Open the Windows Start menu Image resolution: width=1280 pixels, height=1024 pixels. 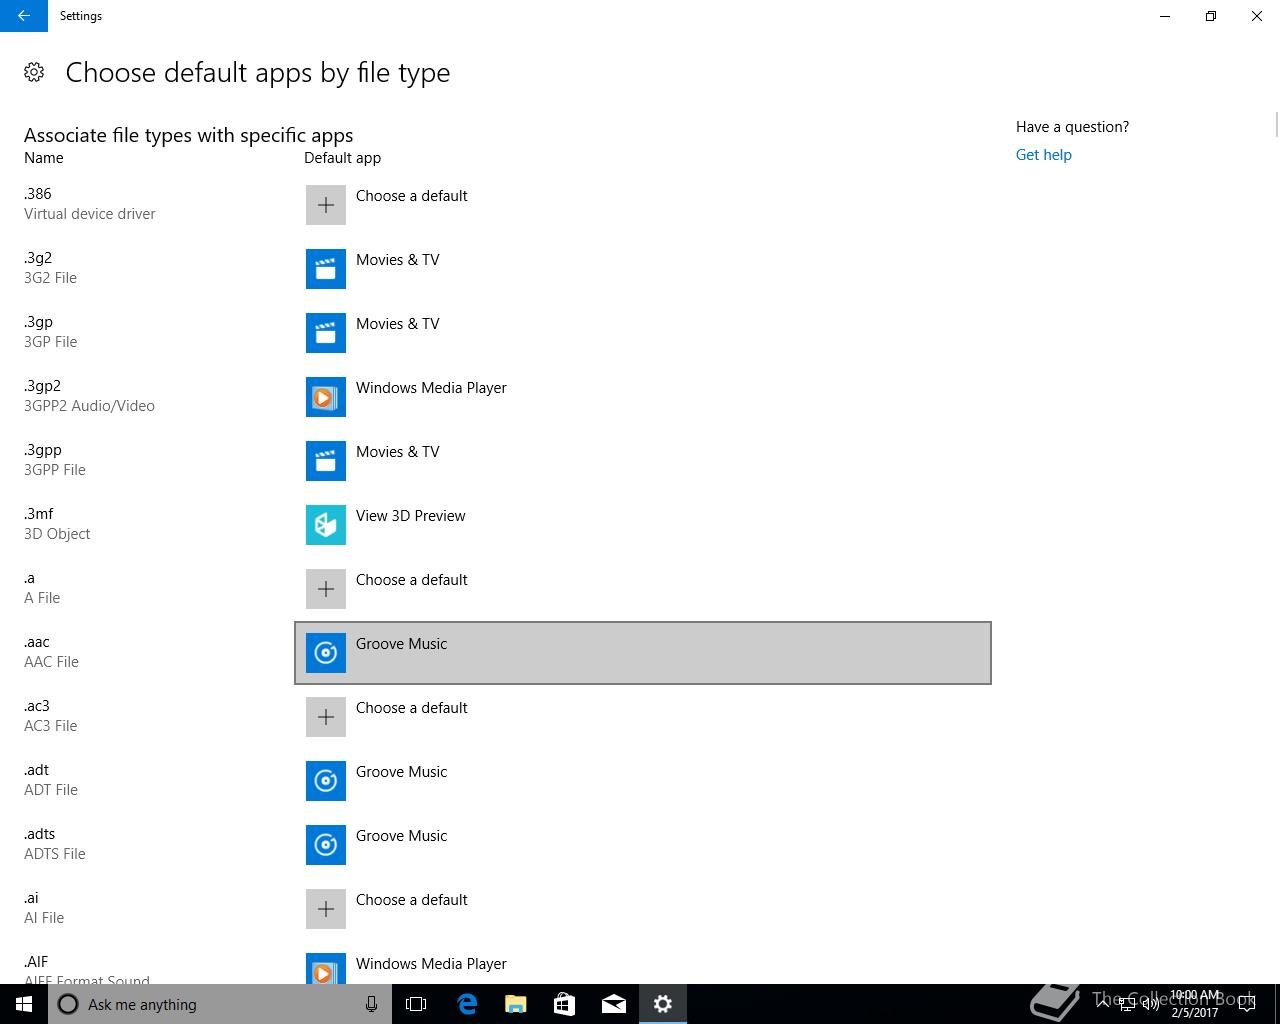[x=24, y=1004]
